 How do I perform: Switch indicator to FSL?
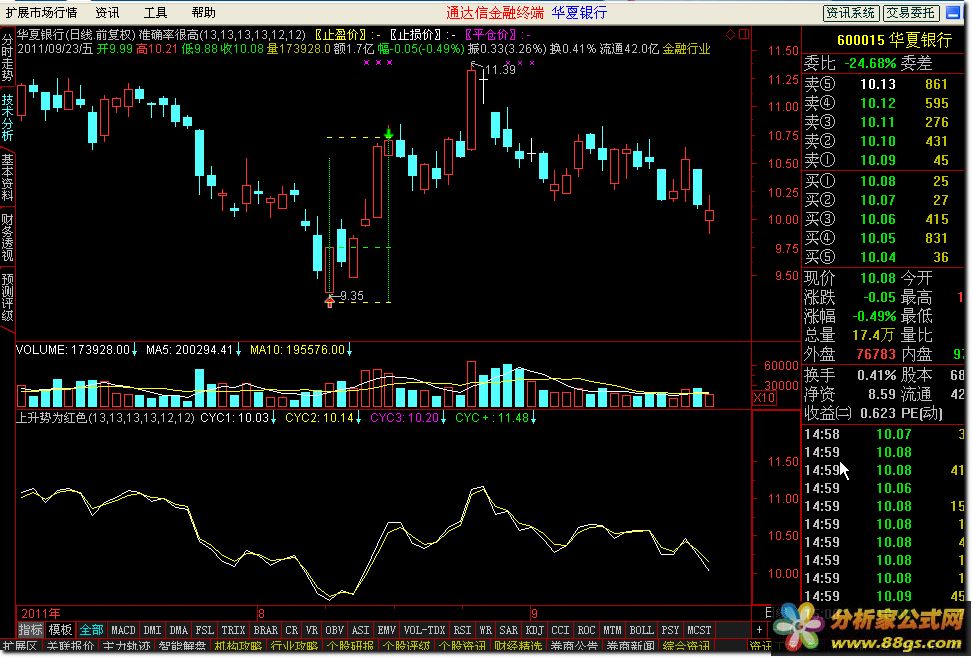coord(205,630)
